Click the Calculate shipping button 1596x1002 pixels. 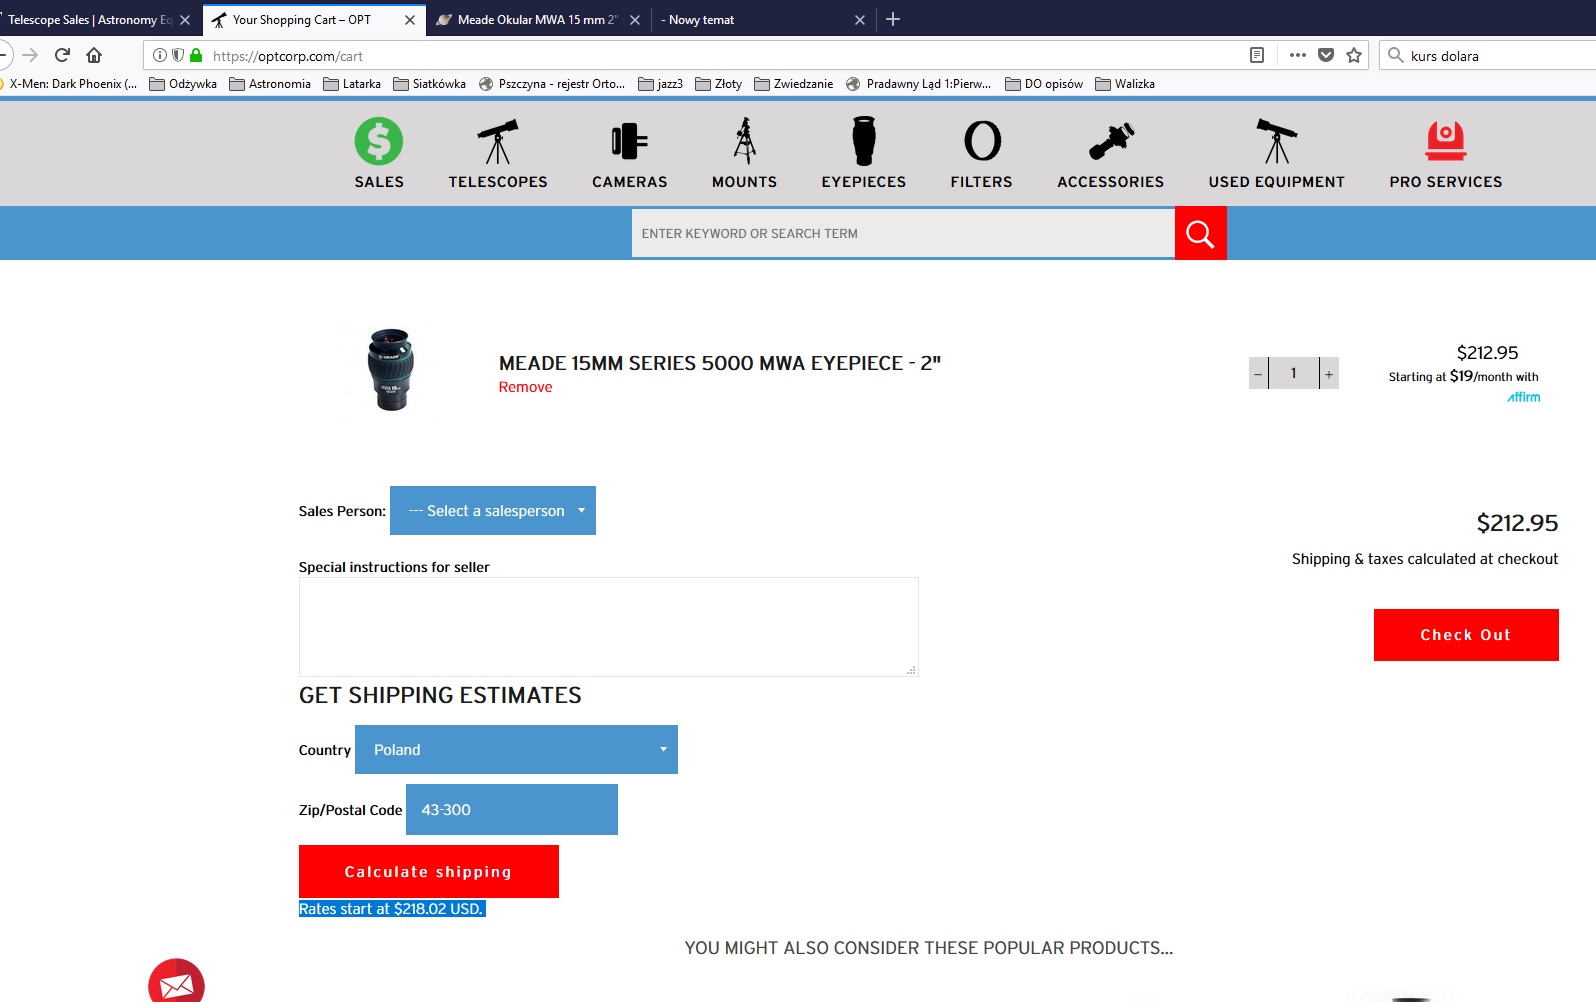[429, 872]
